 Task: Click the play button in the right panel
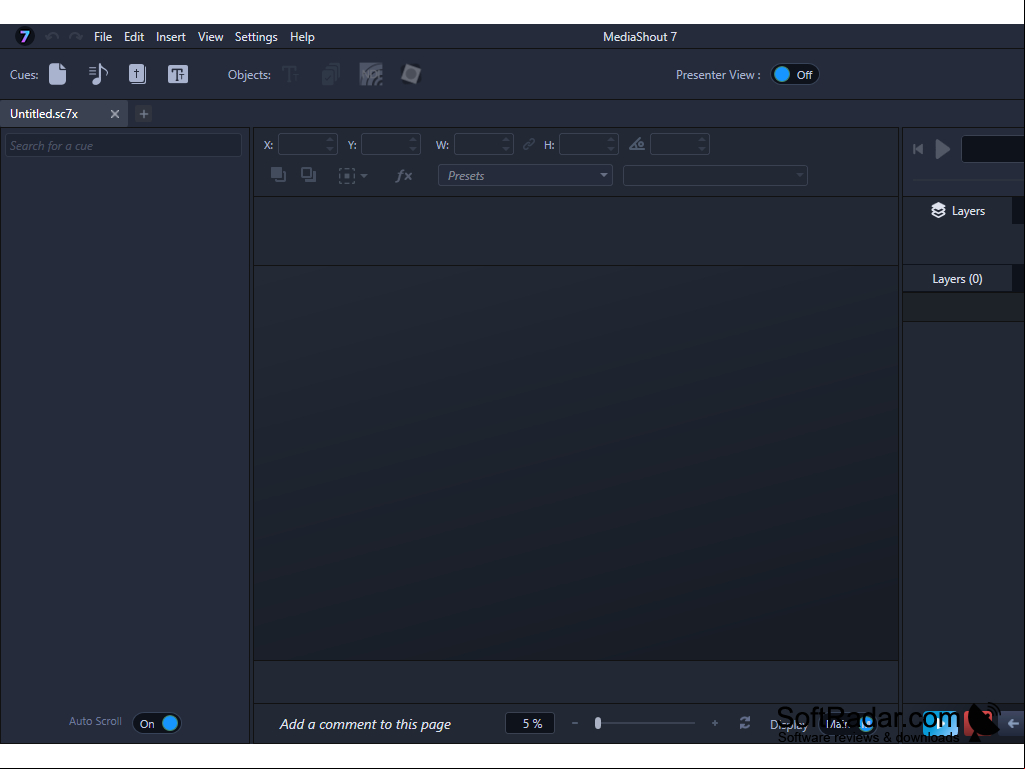(942, 149)
